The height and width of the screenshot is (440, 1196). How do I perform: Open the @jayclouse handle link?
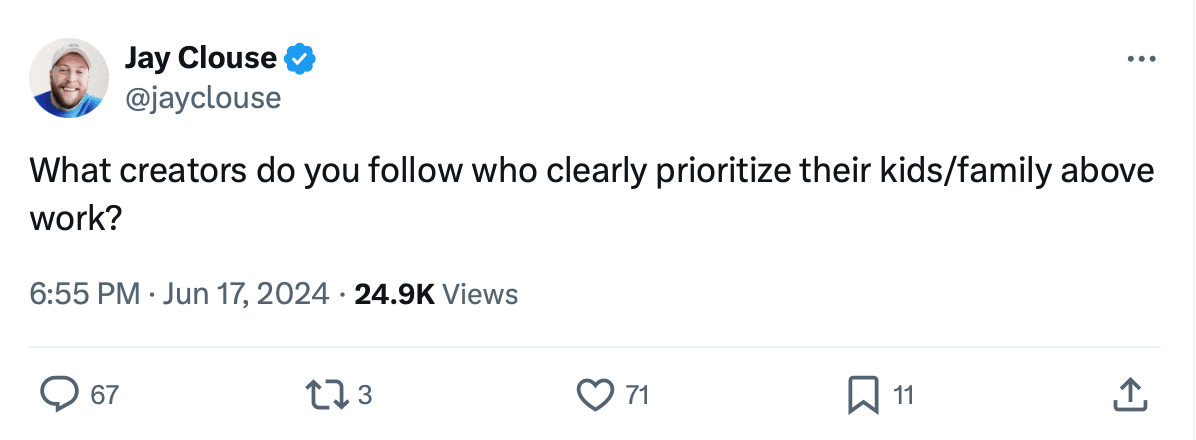click(202, 97)
